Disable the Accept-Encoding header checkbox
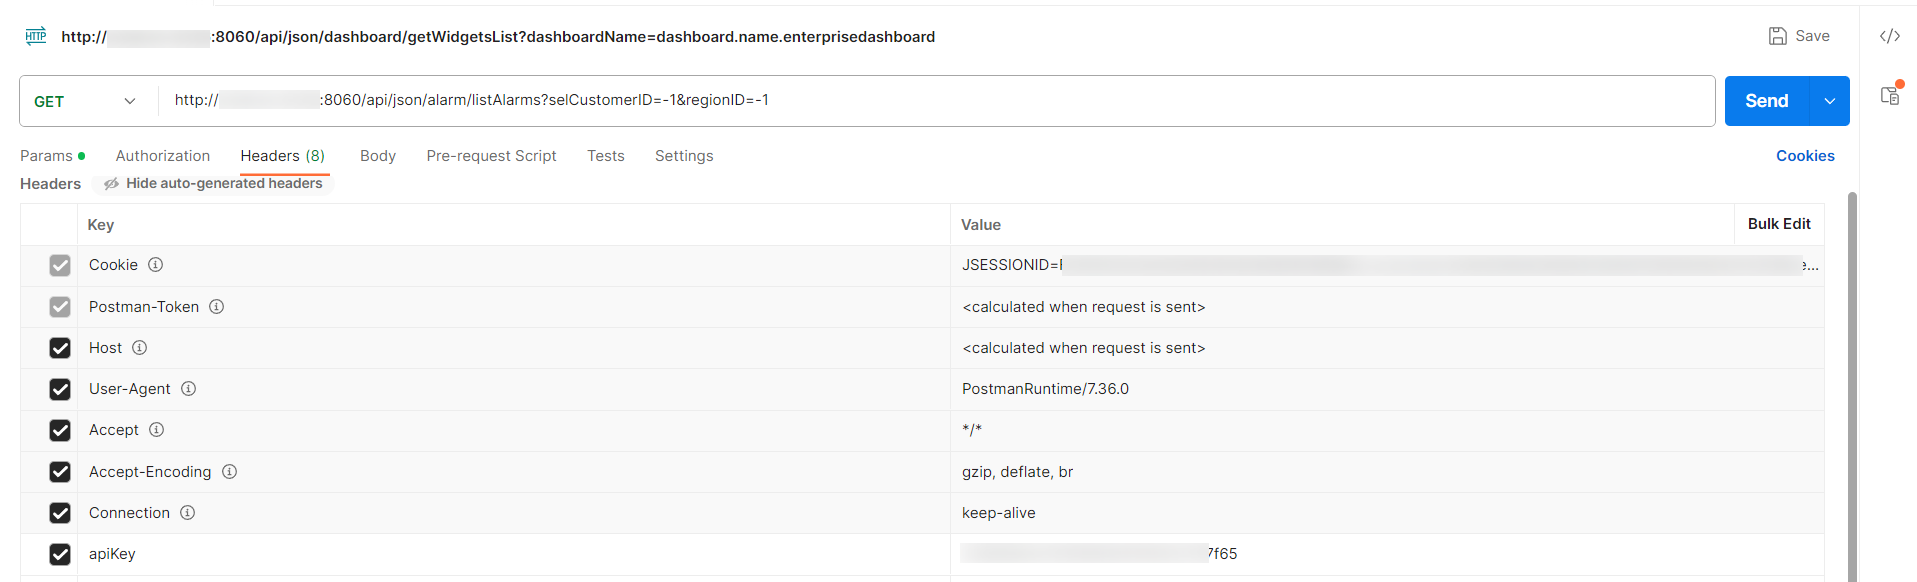Viewport: 1917px width, 582px height. [x=60, y=471]
